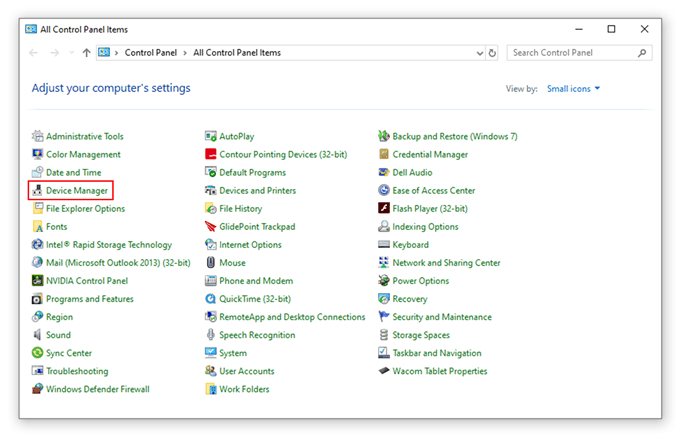This screenshot has width=680, height=437.
Task: Click the NVIDIA Control Panel icon
Action: [x=38, y=281]
